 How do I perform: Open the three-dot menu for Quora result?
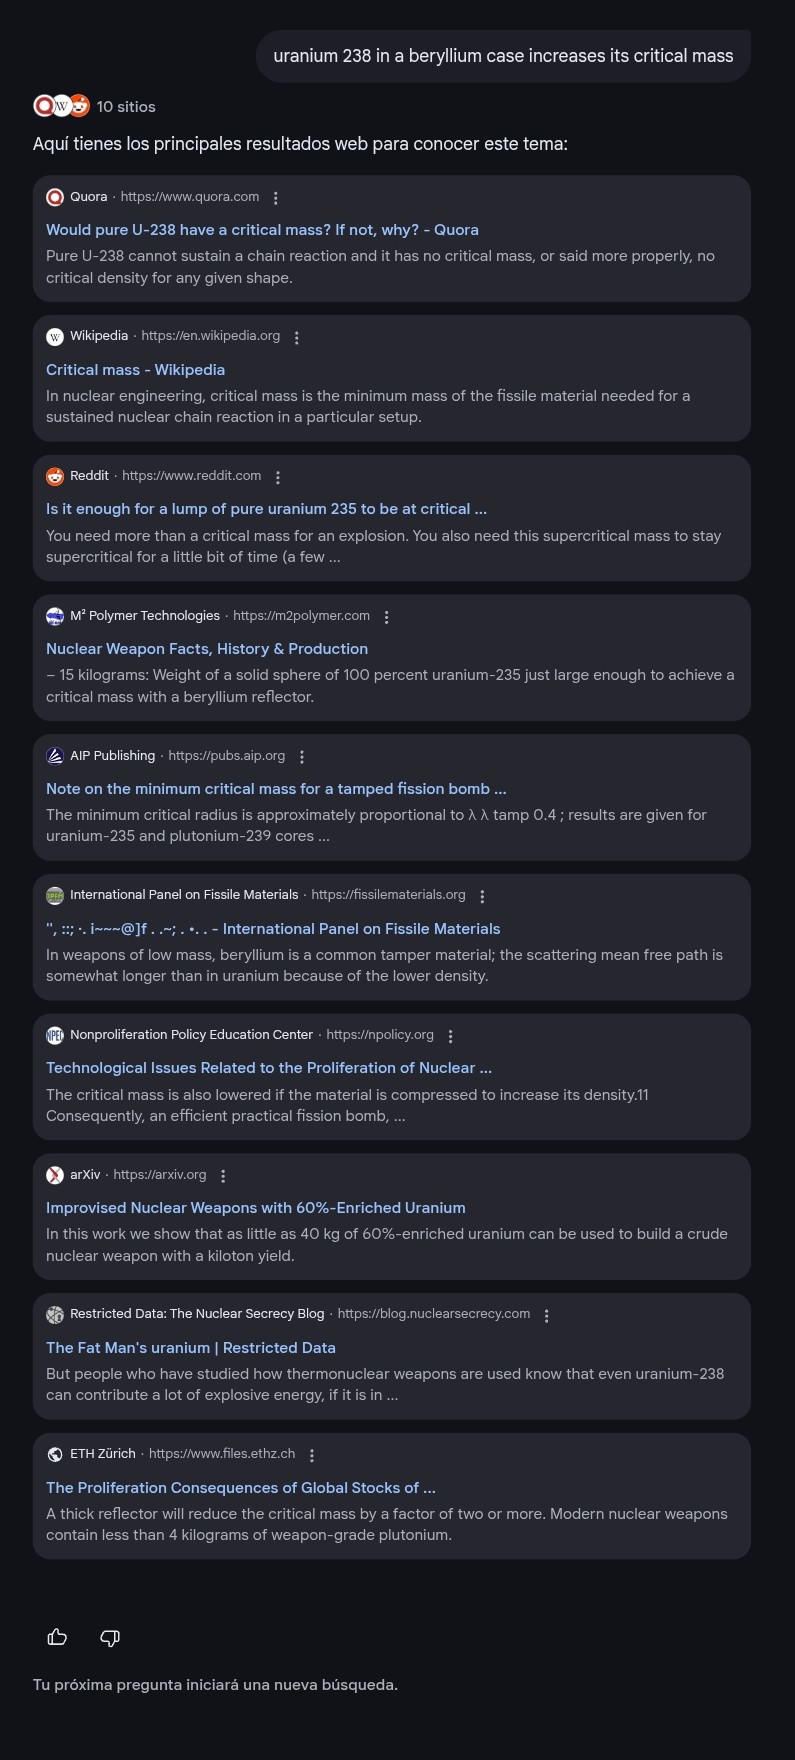click(276, 198)
